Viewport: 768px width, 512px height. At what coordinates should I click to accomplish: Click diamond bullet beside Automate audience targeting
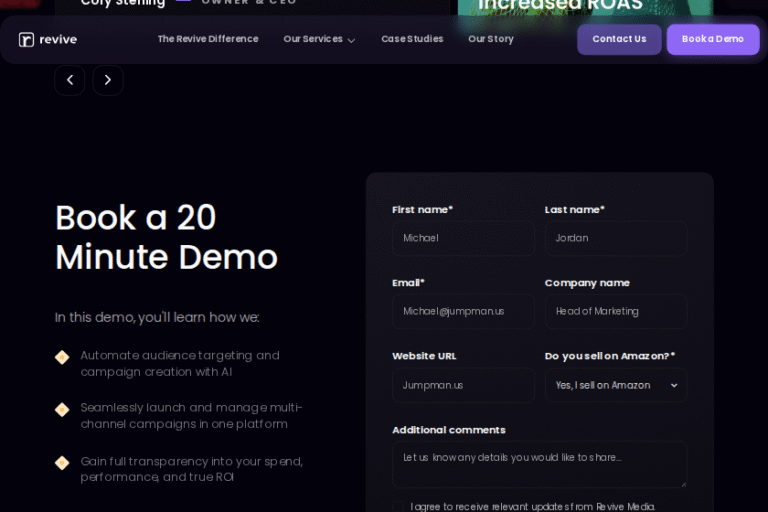click(x=62, y=357)
